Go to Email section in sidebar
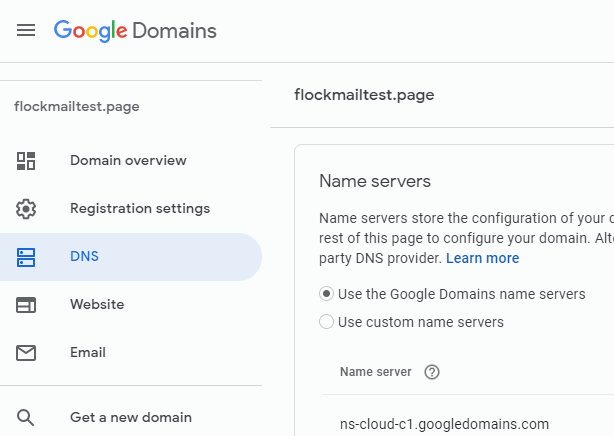614x436 pixels. coord(131,353)
